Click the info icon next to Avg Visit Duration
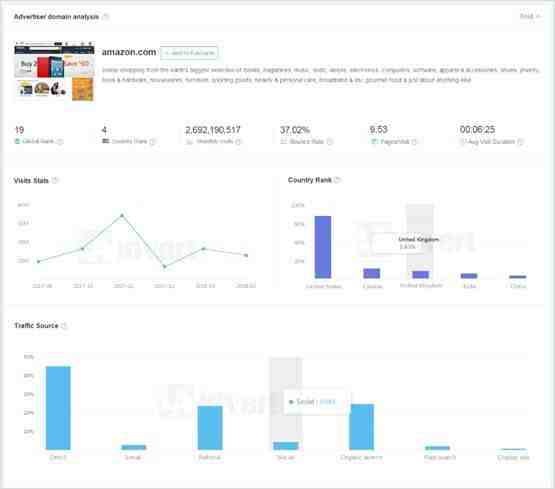Image resolution: width=555 pixels, height=489 pixels. (520, 142)
